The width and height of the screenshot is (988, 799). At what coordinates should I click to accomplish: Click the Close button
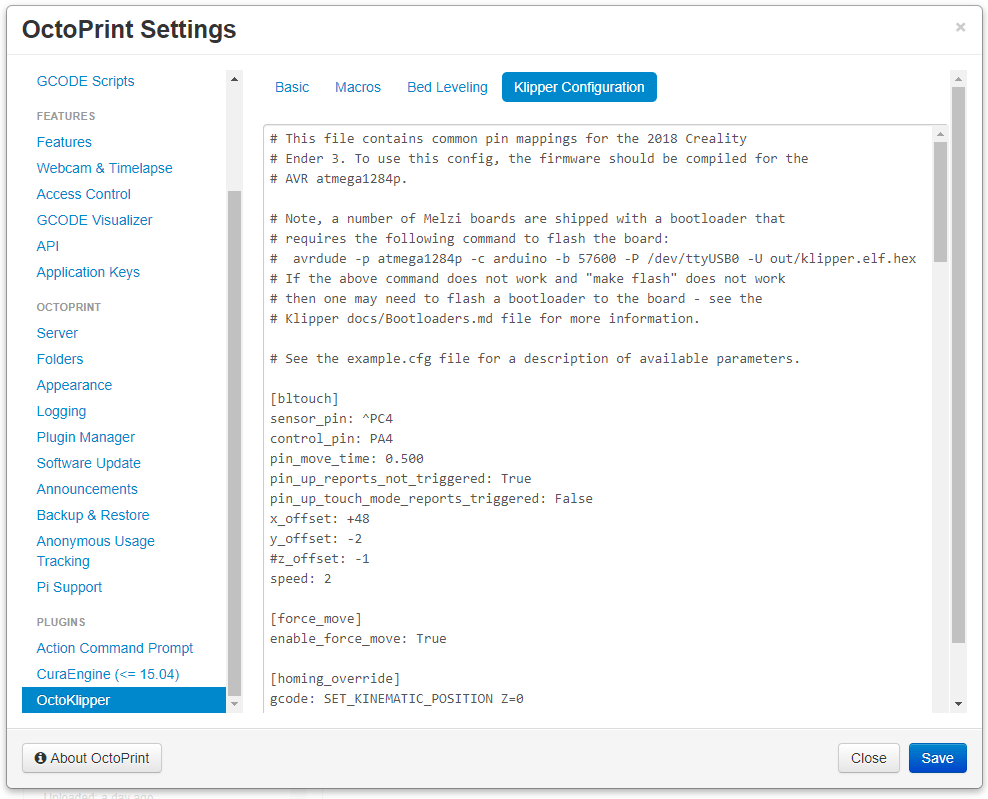(868, 758)
